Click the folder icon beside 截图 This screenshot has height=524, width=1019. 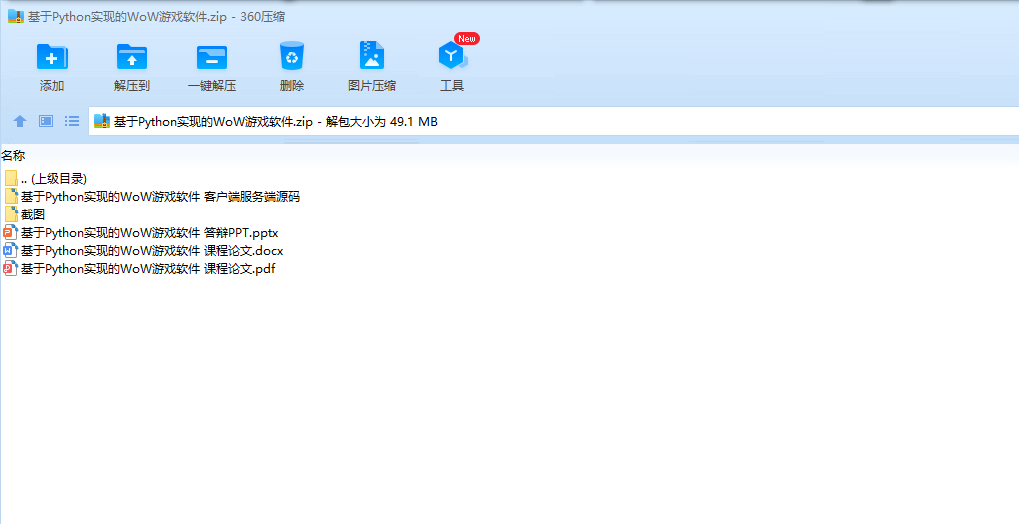click(11, 214)
